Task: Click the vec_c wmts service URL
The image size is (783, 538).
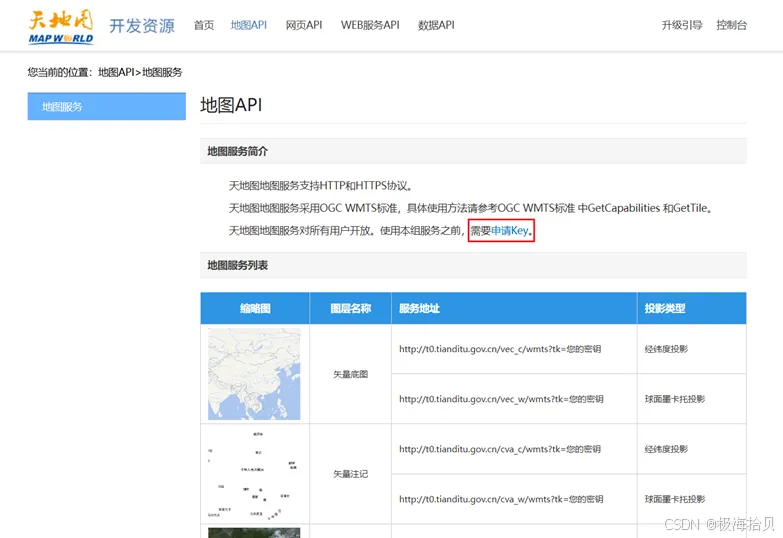Action: click(500, 349)
